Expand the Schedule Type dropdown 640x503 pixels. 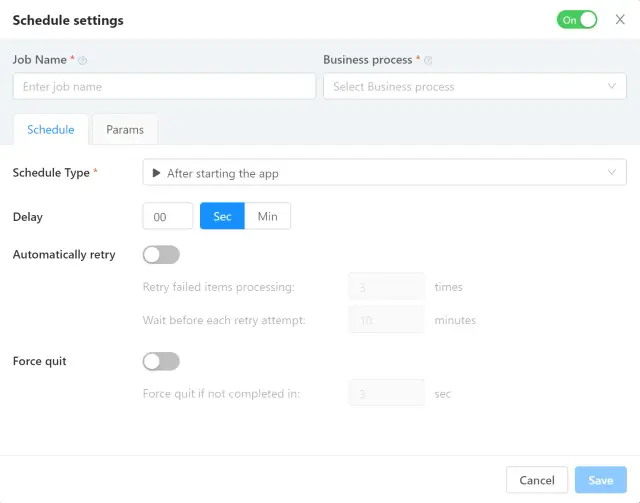click(x=385, y=173)
